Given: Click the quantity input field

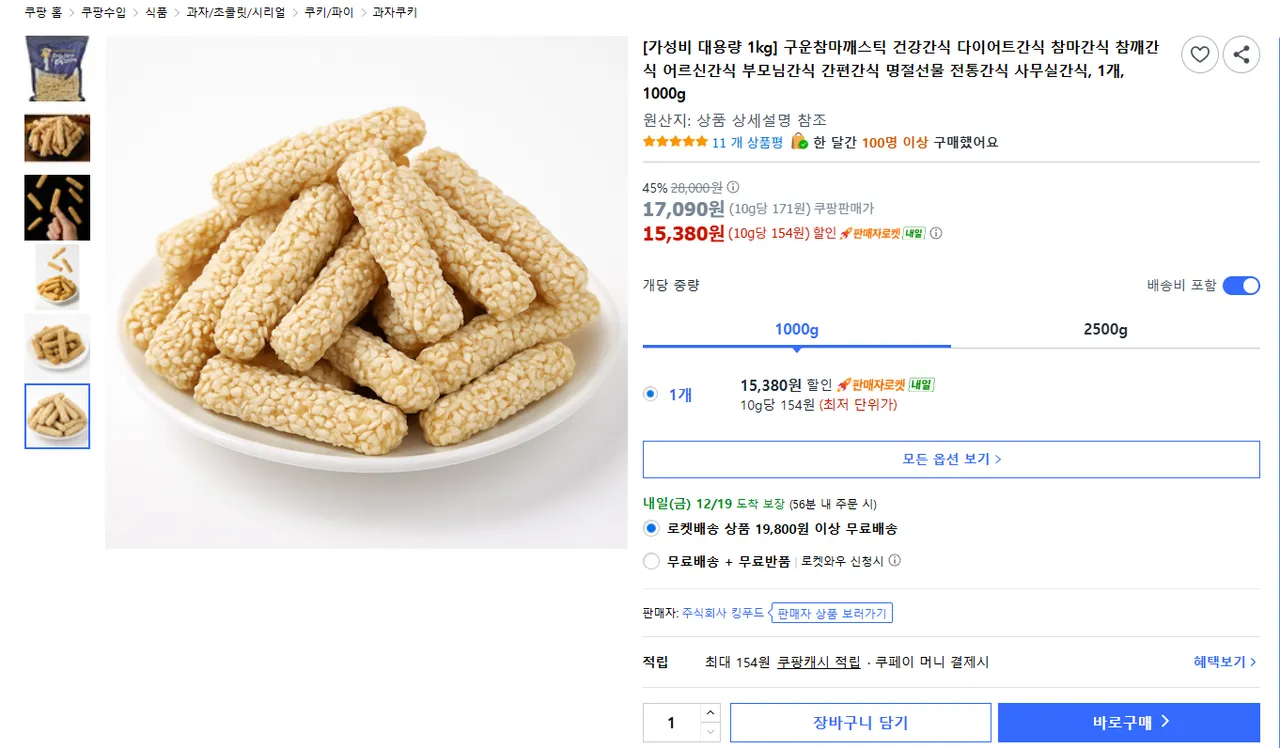Looking at the screenshot, I should 671,722.
